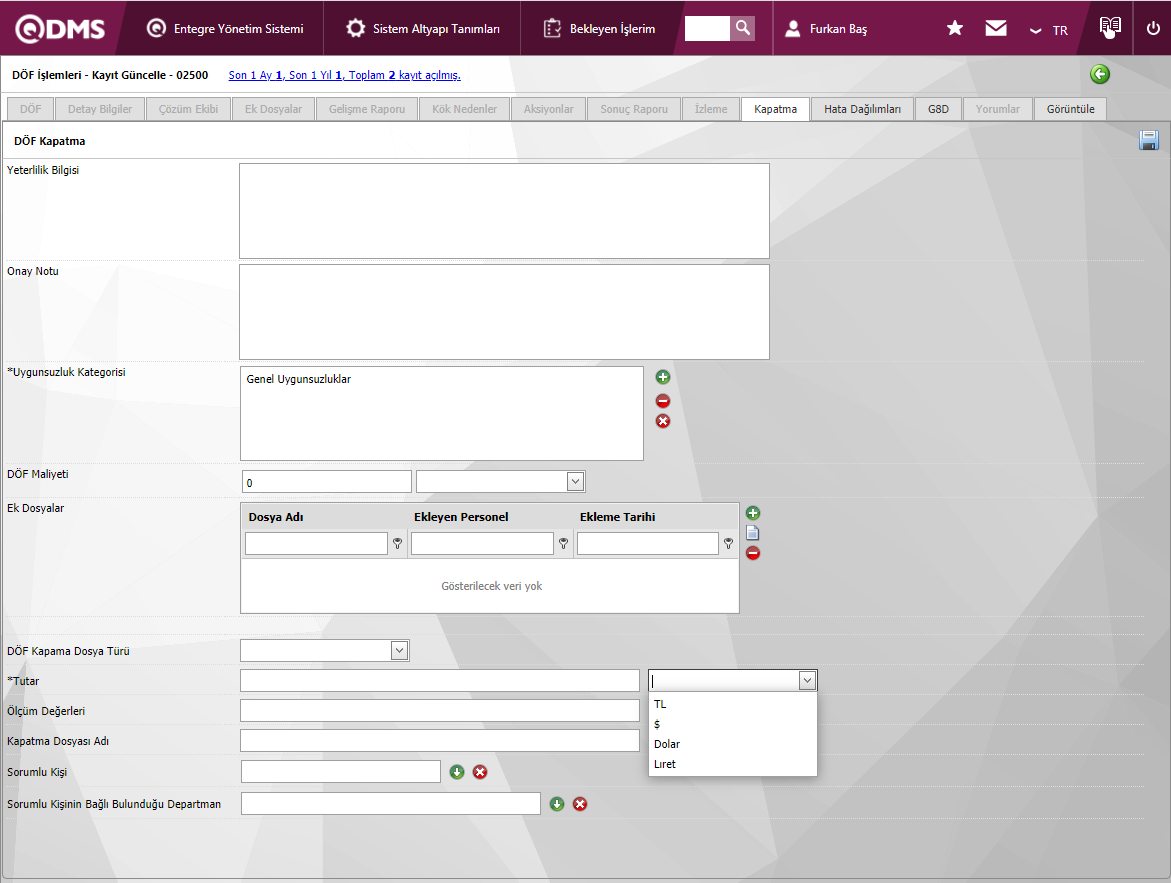This screenshot has height=883, width=1171.
Task: Click the power logout icon
Action: [1153, 28]
